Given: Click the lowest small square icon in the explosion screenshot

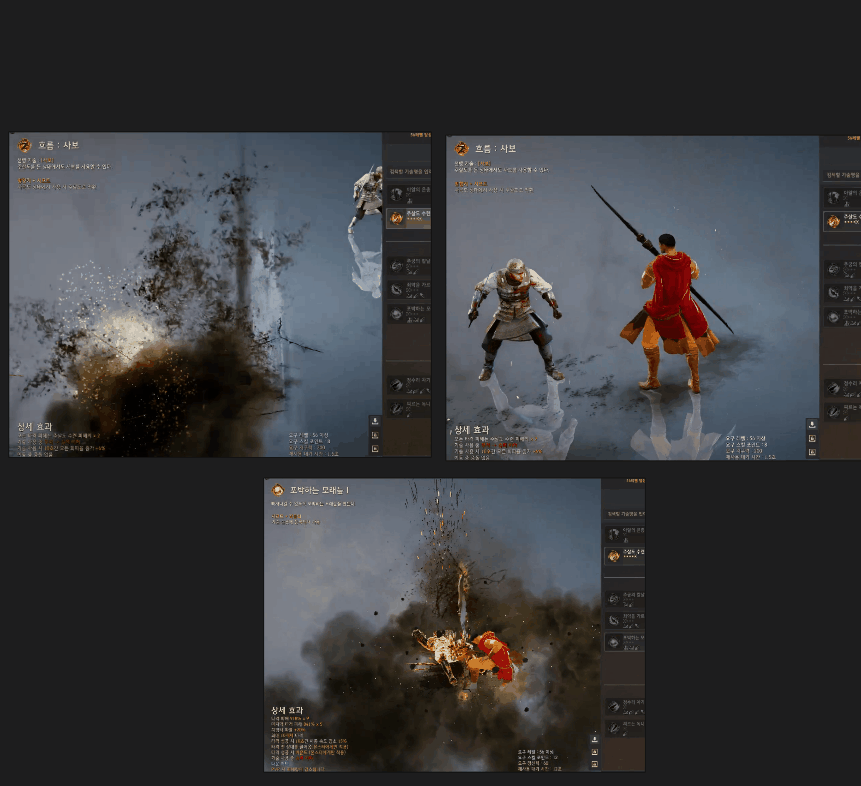Looking at the screenshot, I should [375, 449].
